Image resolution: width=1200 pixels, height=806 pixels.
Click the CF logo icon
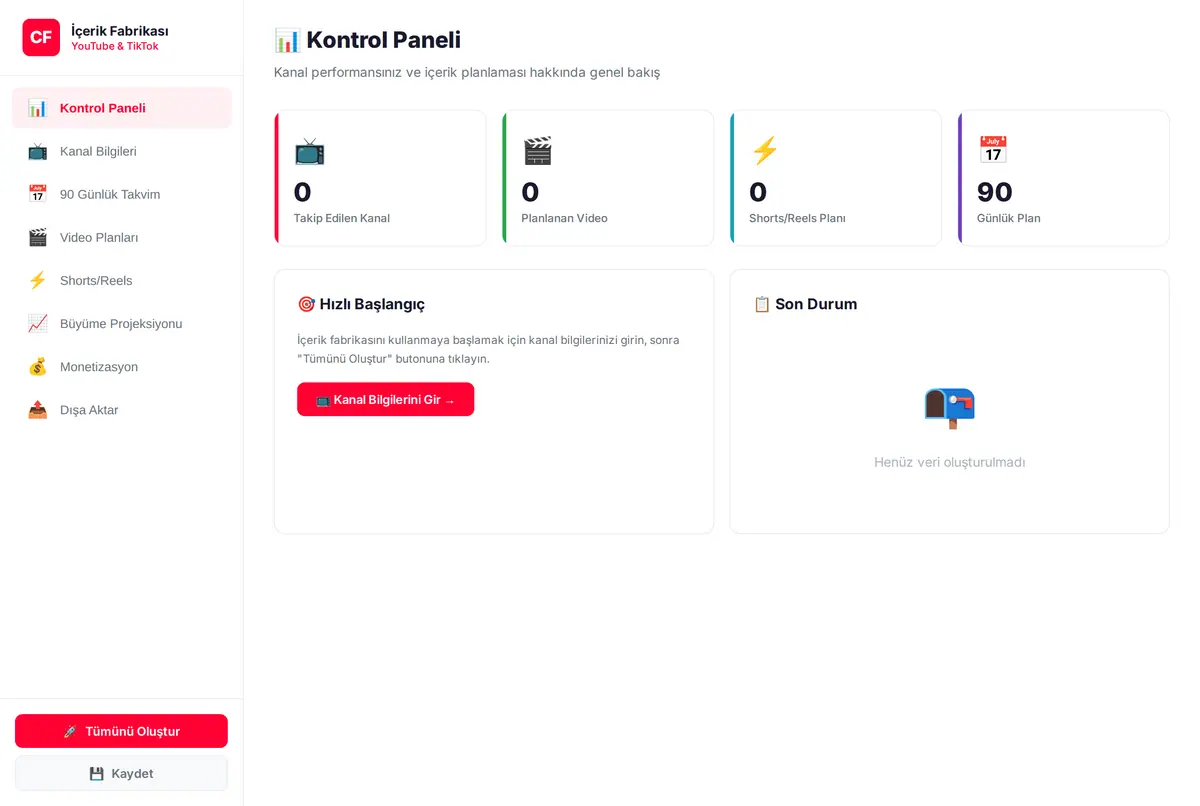(41, 37)
